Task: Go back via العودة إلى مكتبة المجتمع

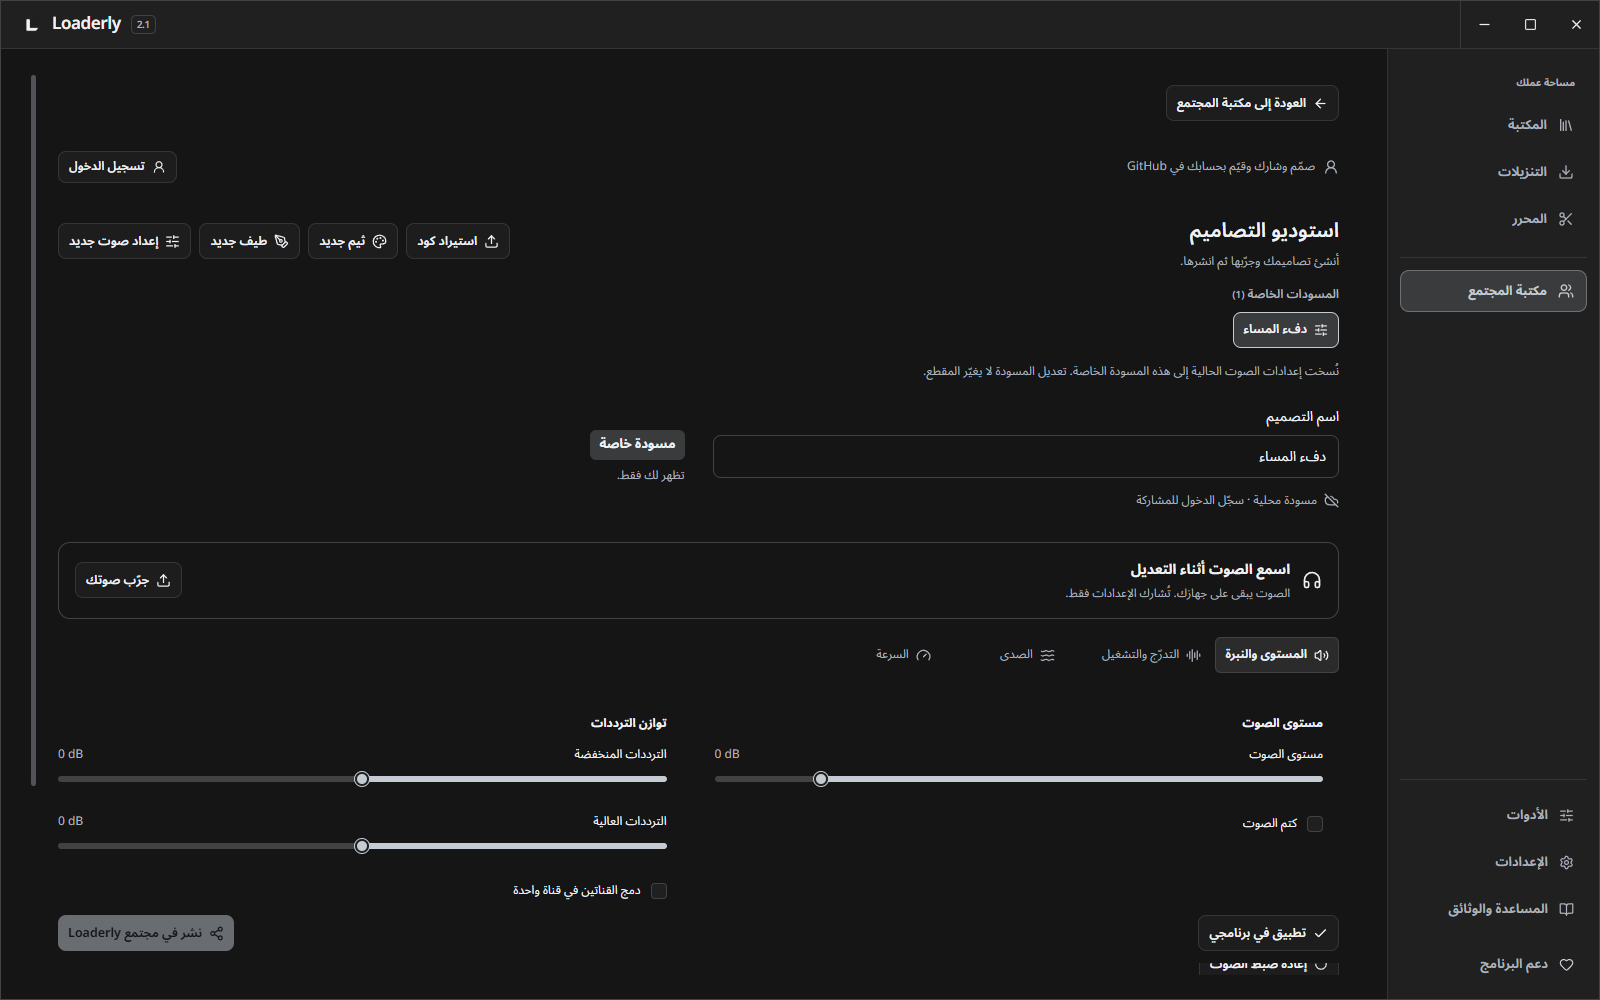Action: point(1252,103)
